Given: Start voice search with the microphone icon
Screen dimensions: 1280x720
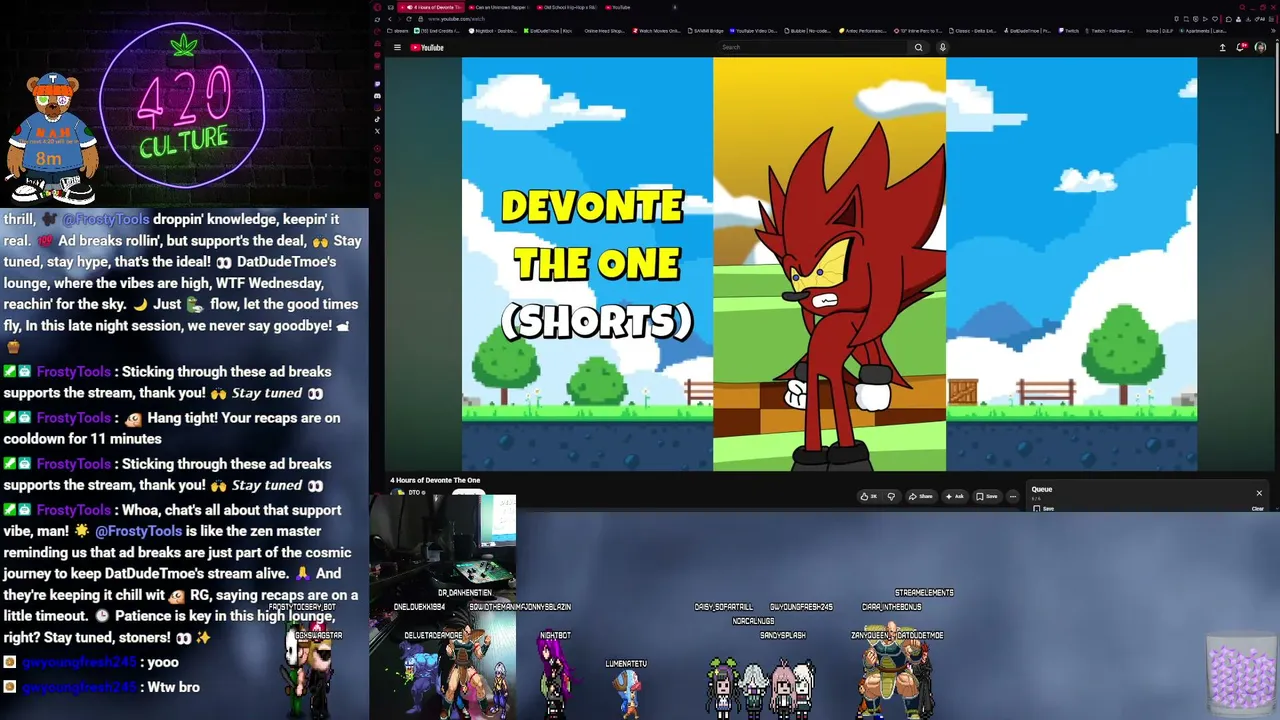Looking at the screenshot, I should pyautogui.click(x=942, y=47).
